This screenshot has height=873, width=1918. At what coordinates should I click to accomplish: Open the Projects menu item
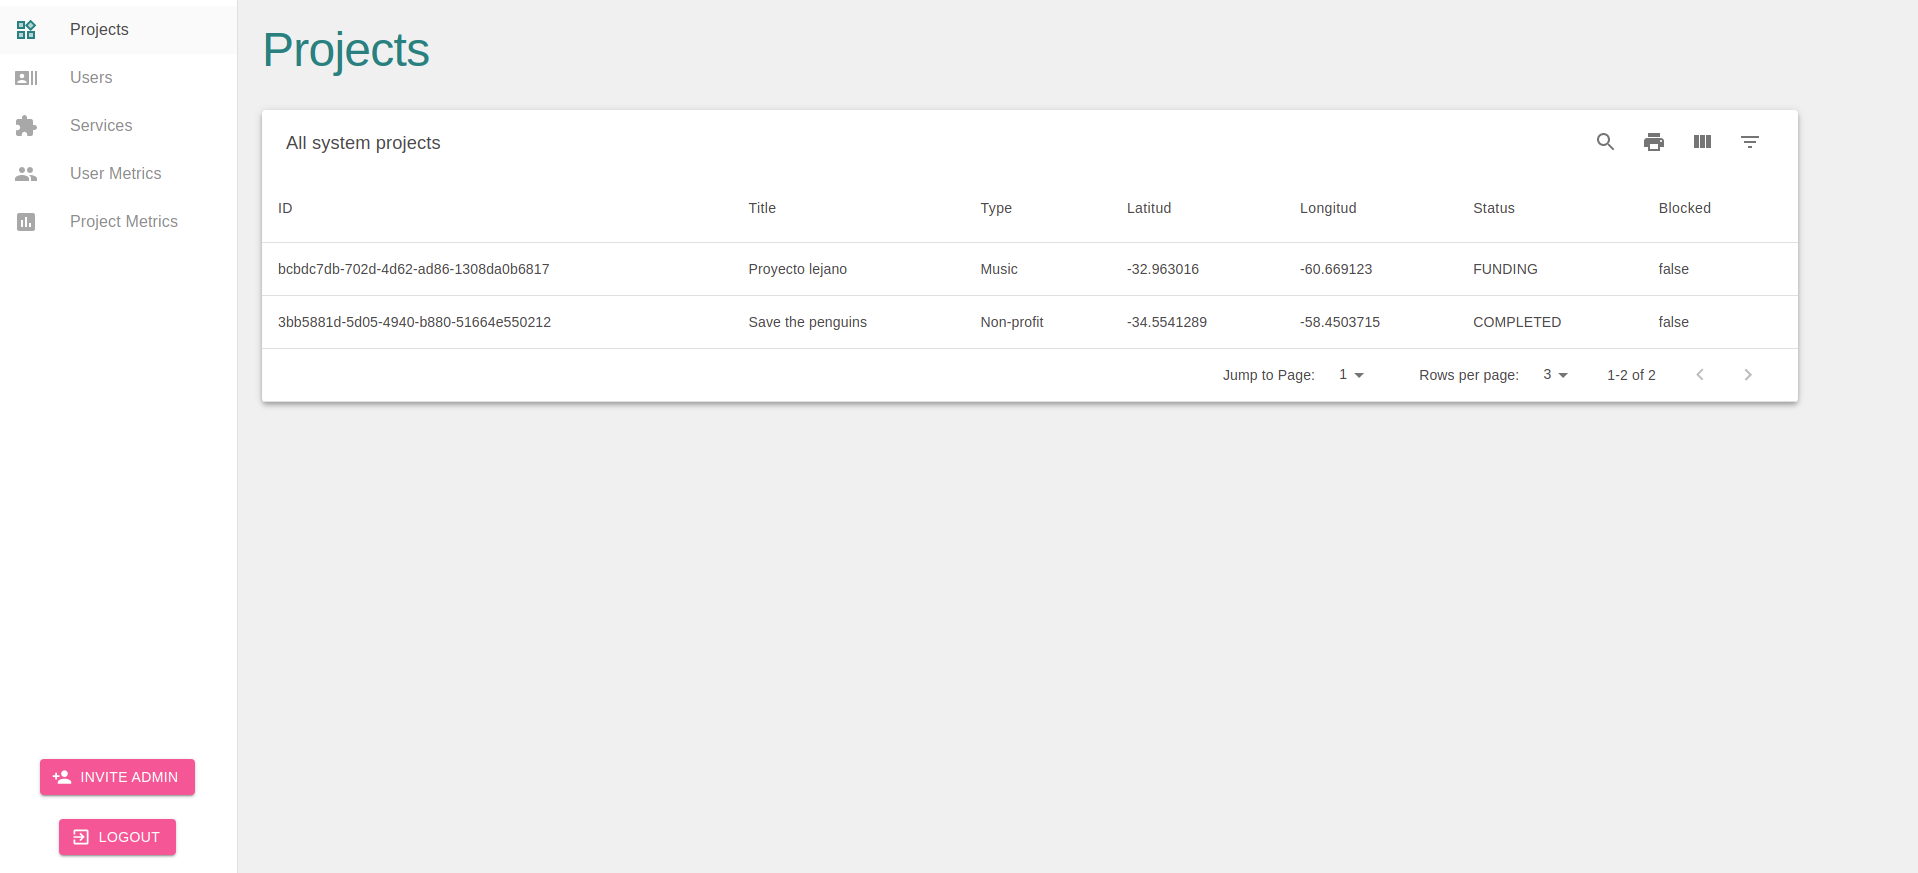click(x=118, y=30)
